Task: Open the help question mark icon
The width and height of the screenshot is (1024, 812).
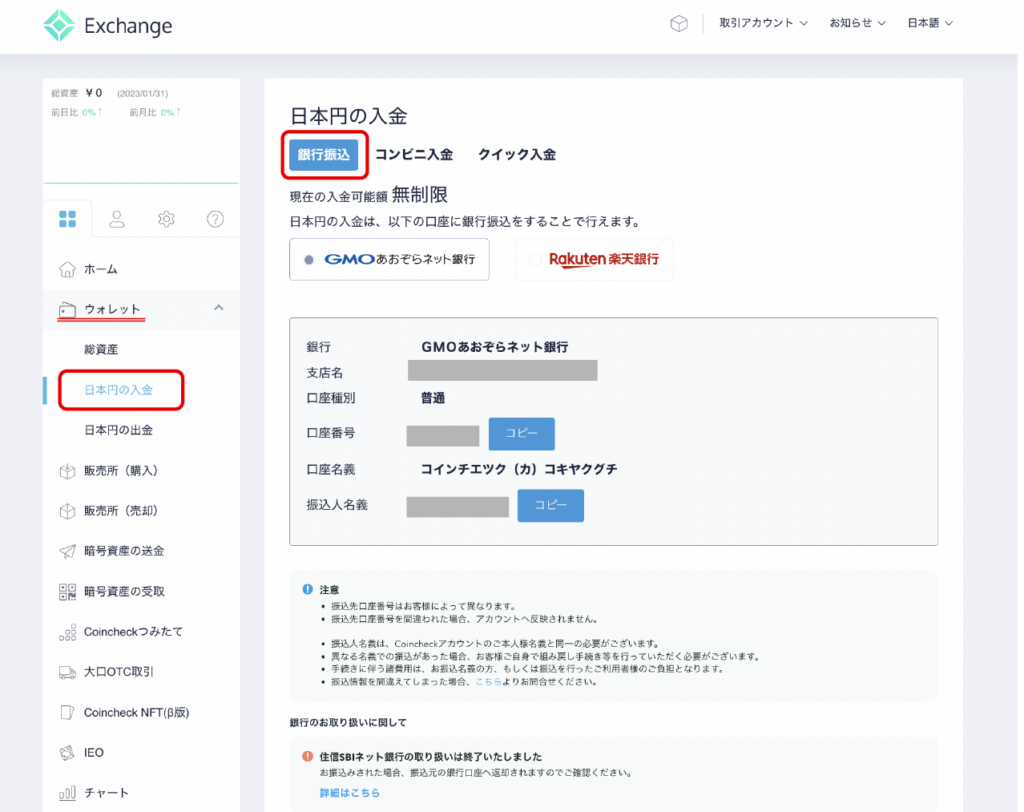Action: tap(215, 219)
